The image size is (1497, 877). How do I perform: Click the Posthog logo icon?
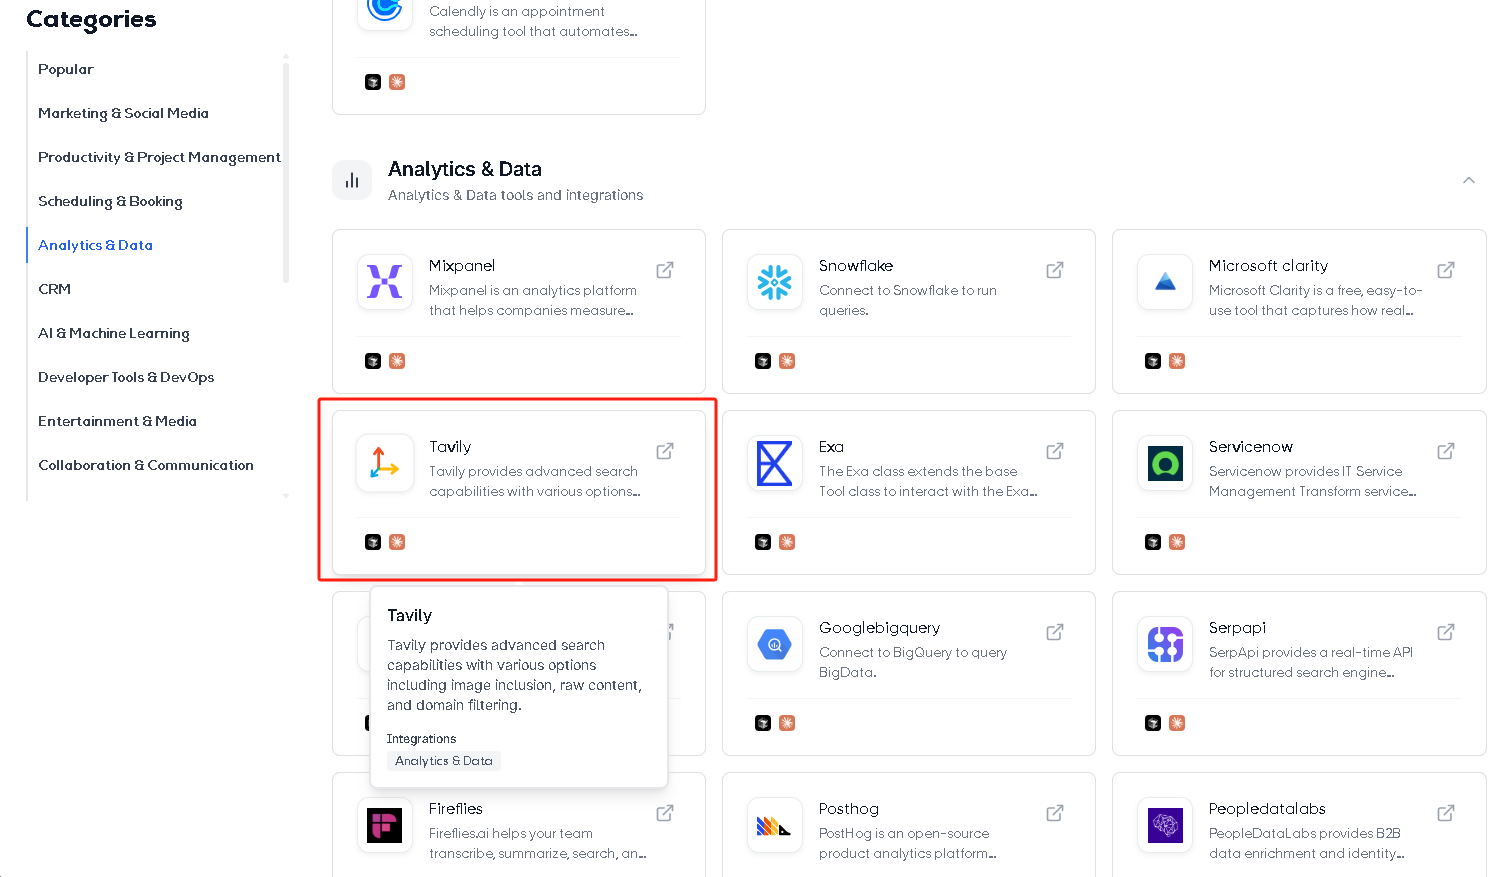pos(775,825)
